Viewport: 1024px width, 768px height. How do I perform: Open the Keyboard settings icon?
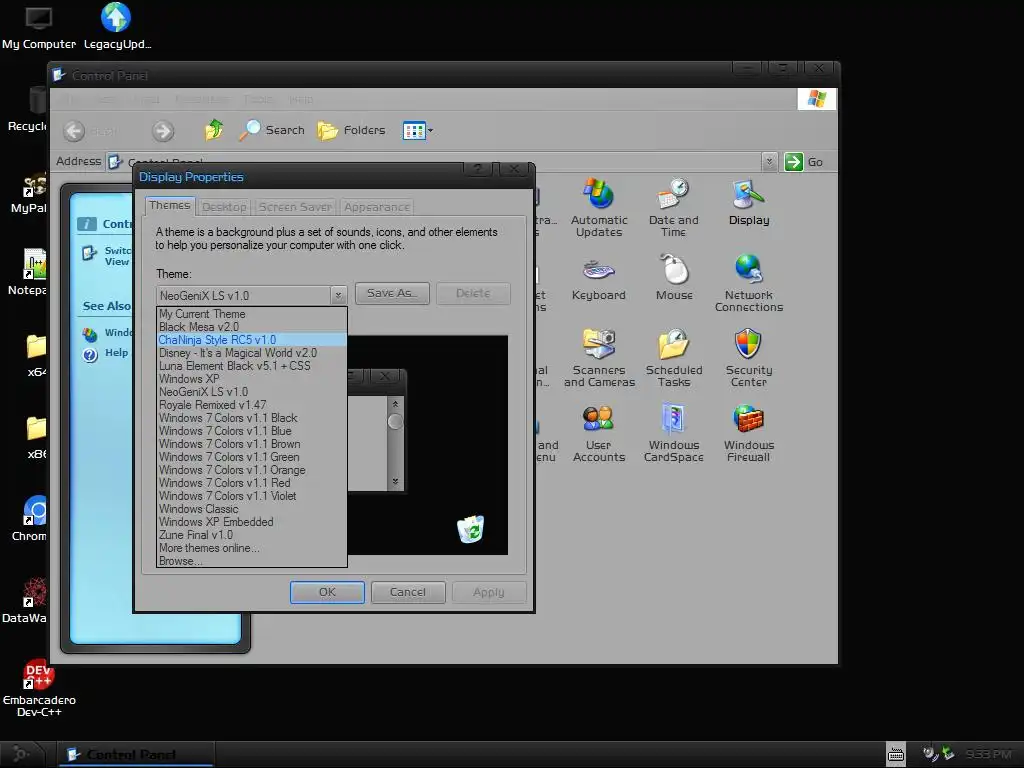(x=599, y=279)
